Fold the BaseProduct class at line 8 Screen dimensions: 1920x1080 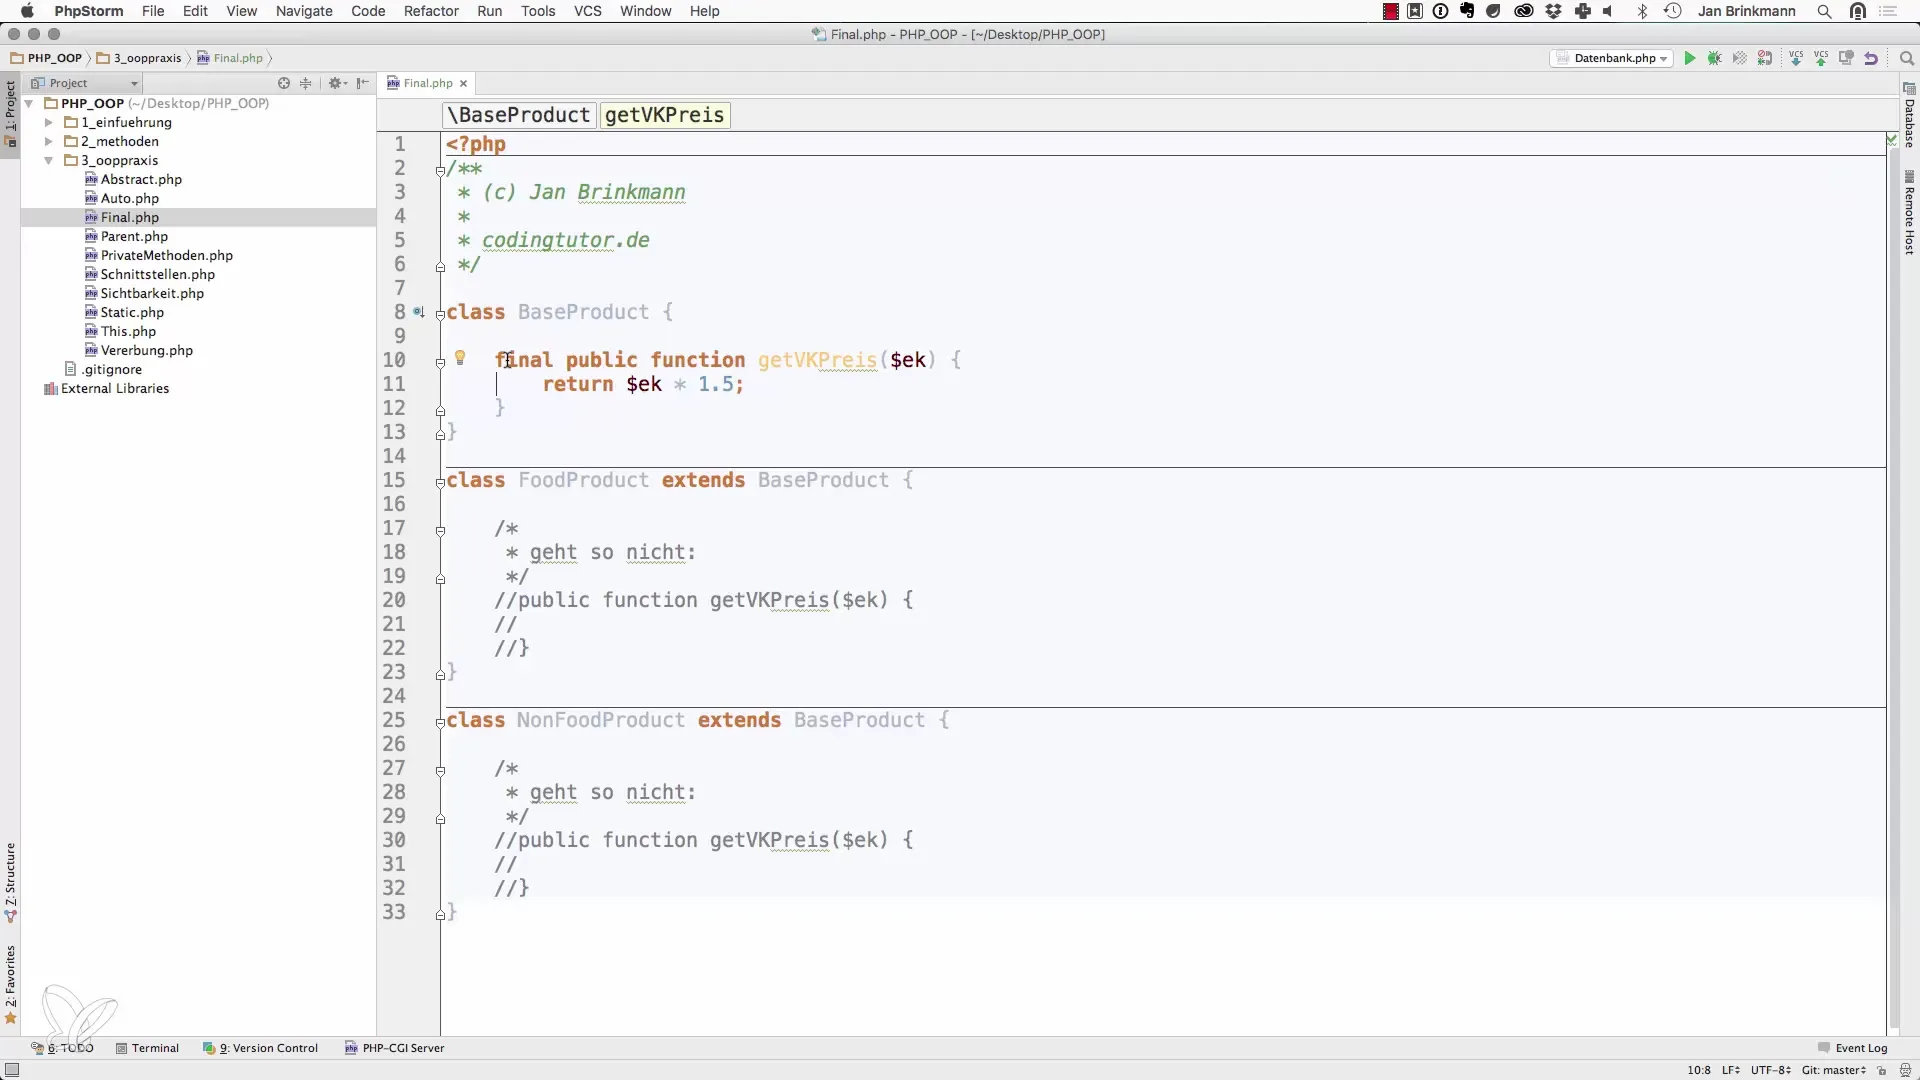pyautogui.click(x=440, y=314)
